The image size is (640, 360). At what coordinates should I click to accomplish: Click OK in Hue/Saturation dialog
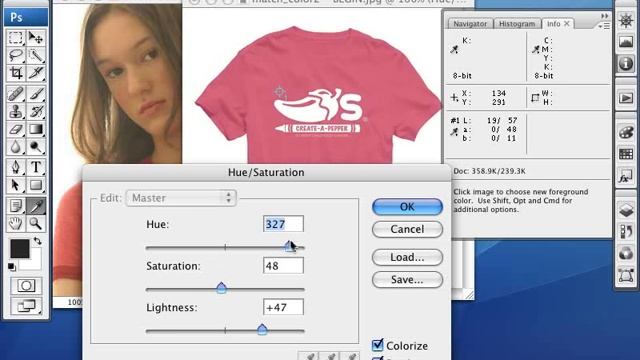point(407,207)
